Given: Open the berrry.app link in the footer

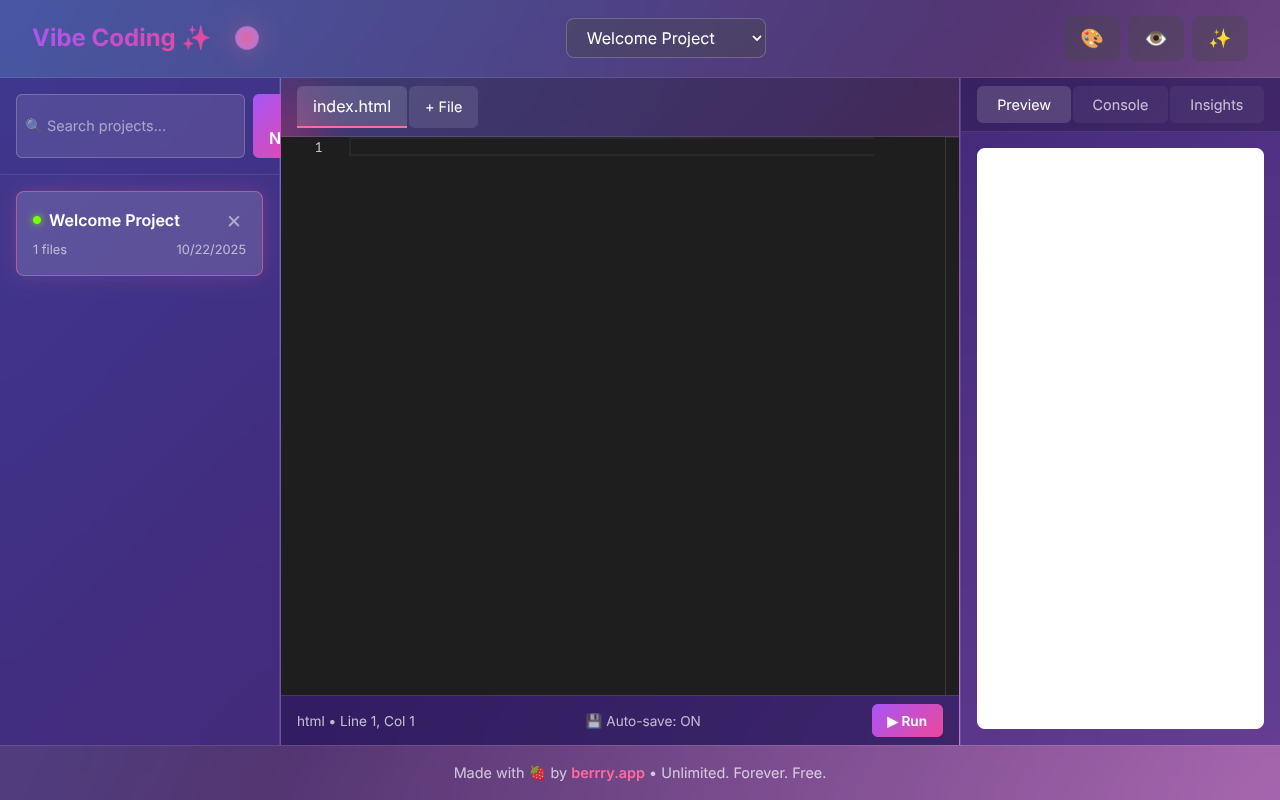Looking at the screenshot, I should (607, 772).
